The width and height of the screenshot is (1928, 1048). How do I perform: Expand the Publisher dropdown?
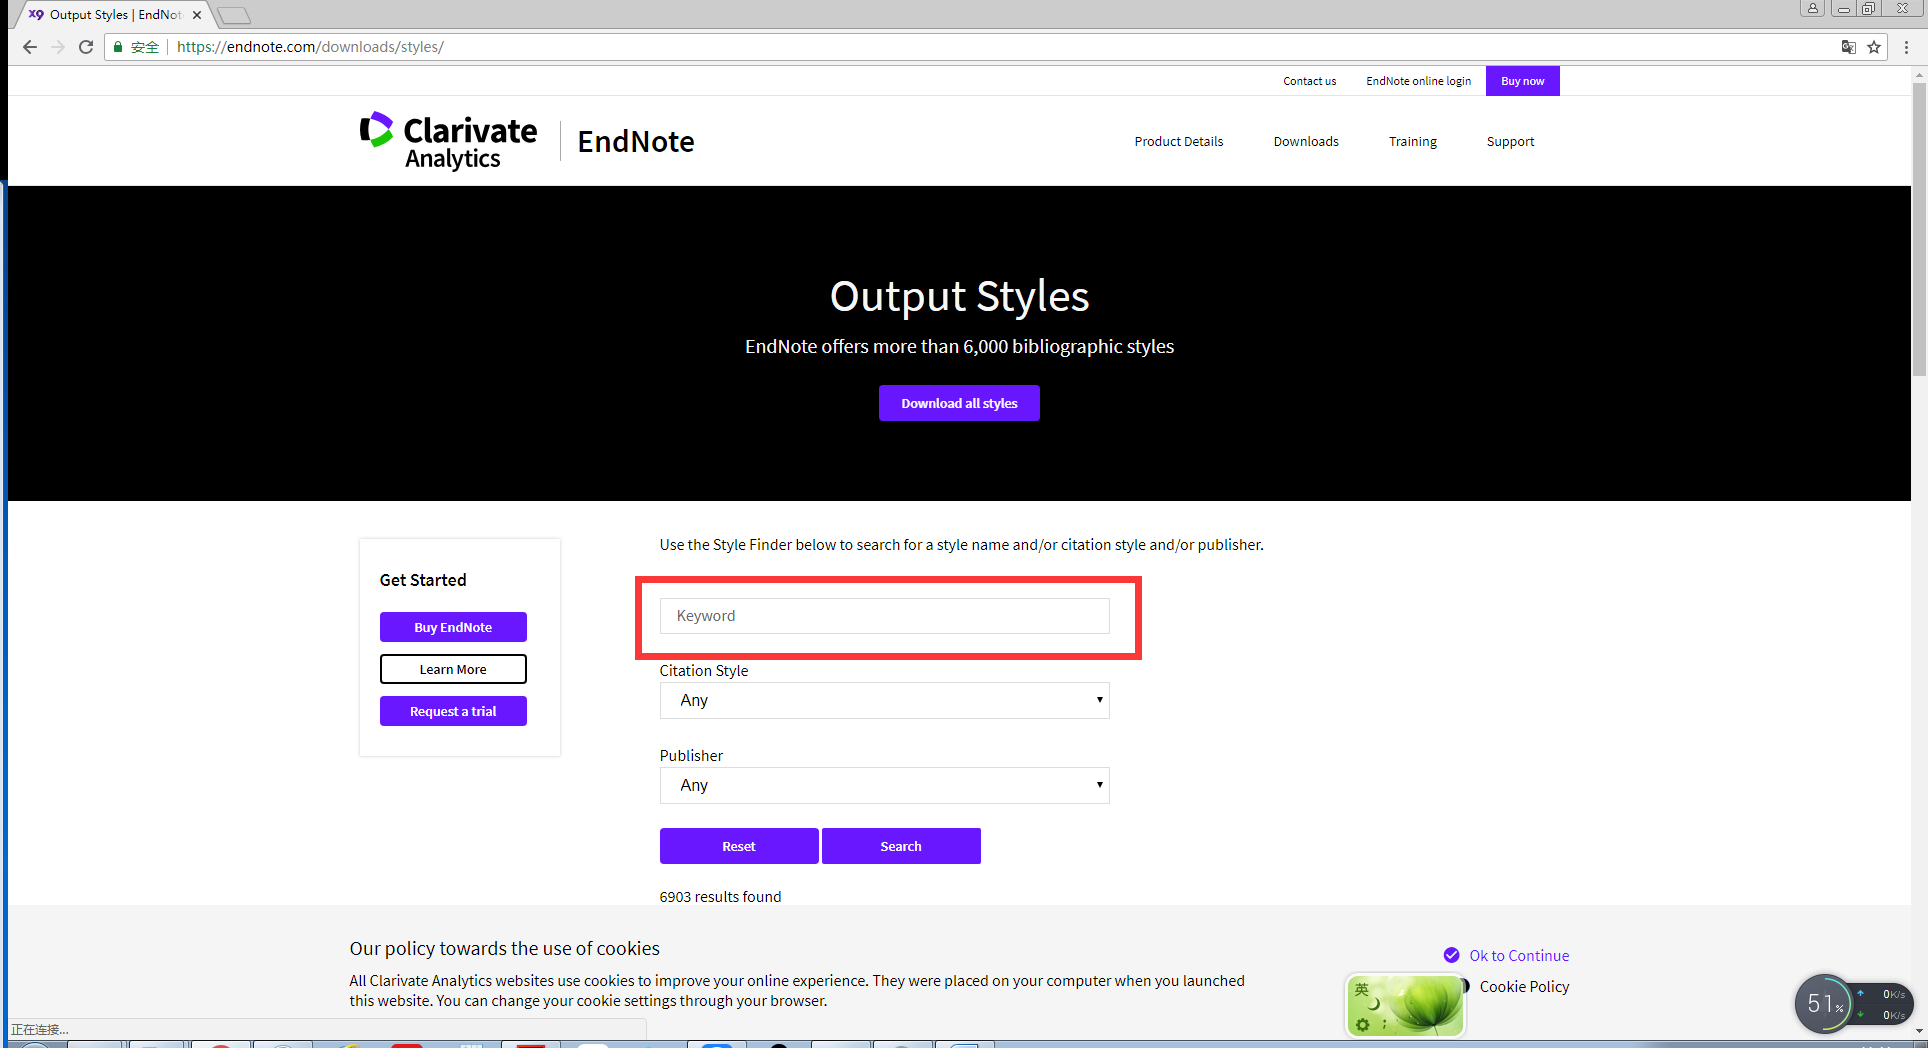[x=885, y=785]
